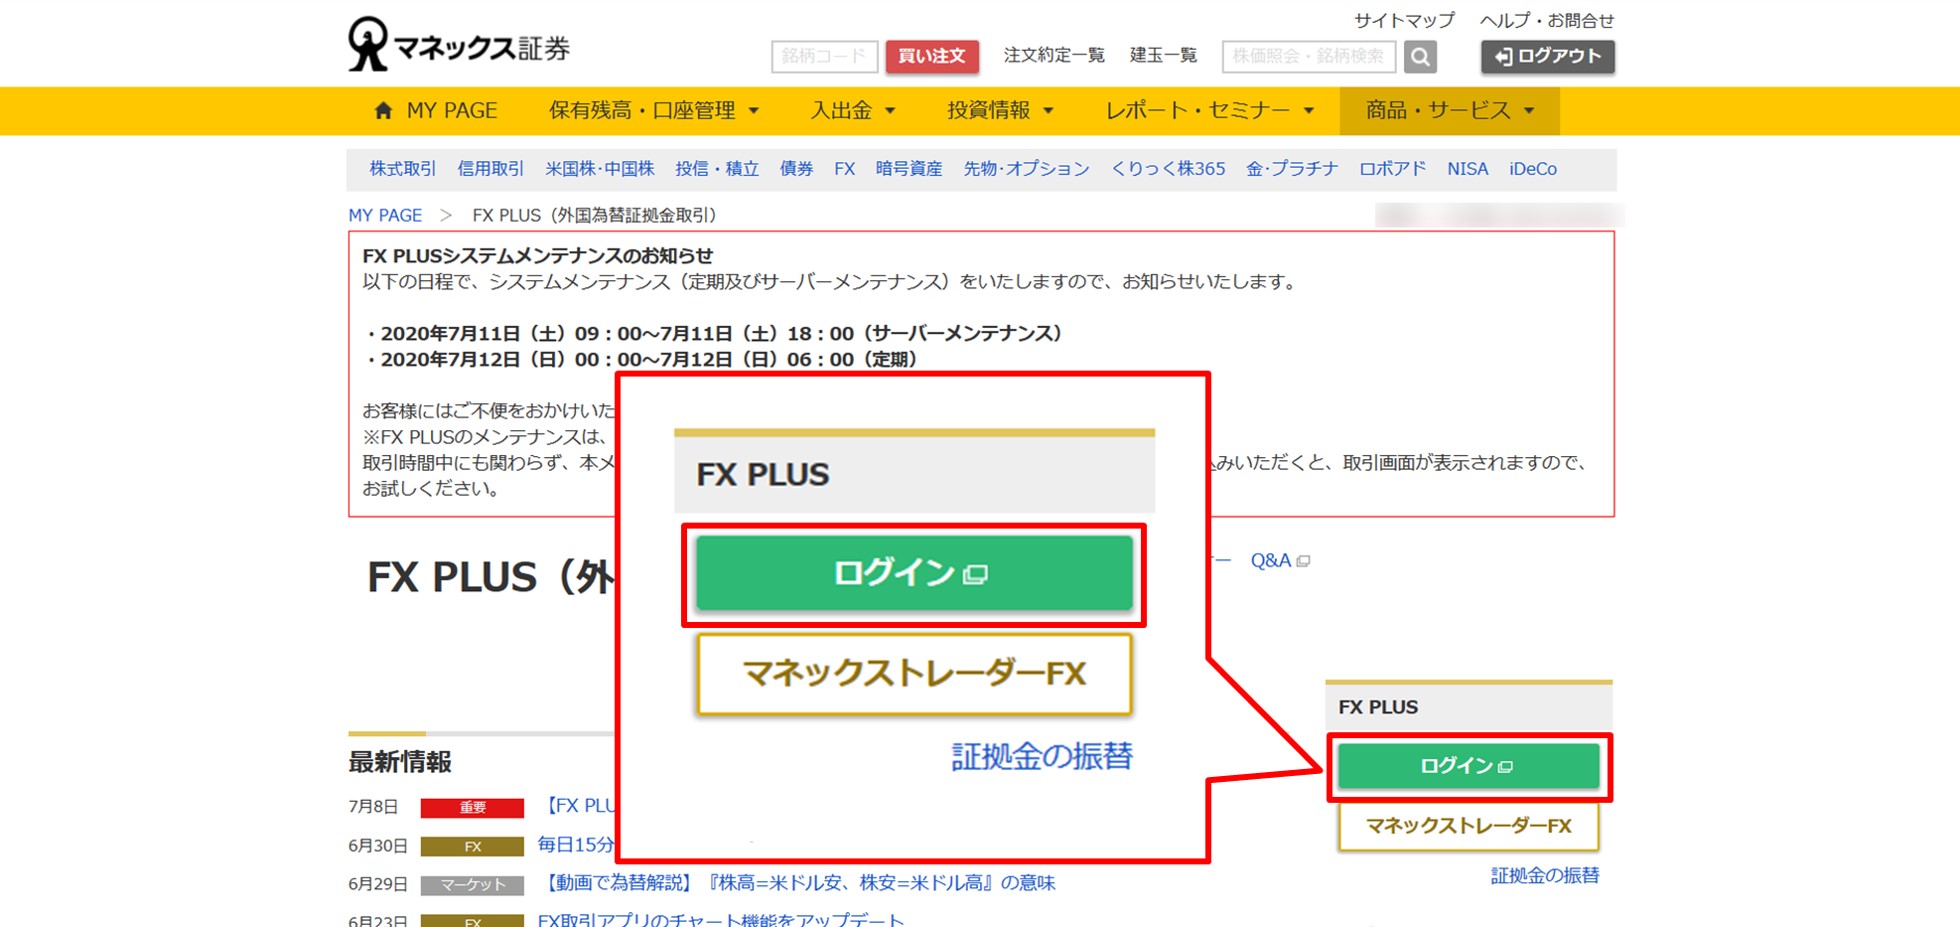Select FX in the sub-navigation
Image resolution: width=1960 pixels, height=927 pixels.
[845, 169]
